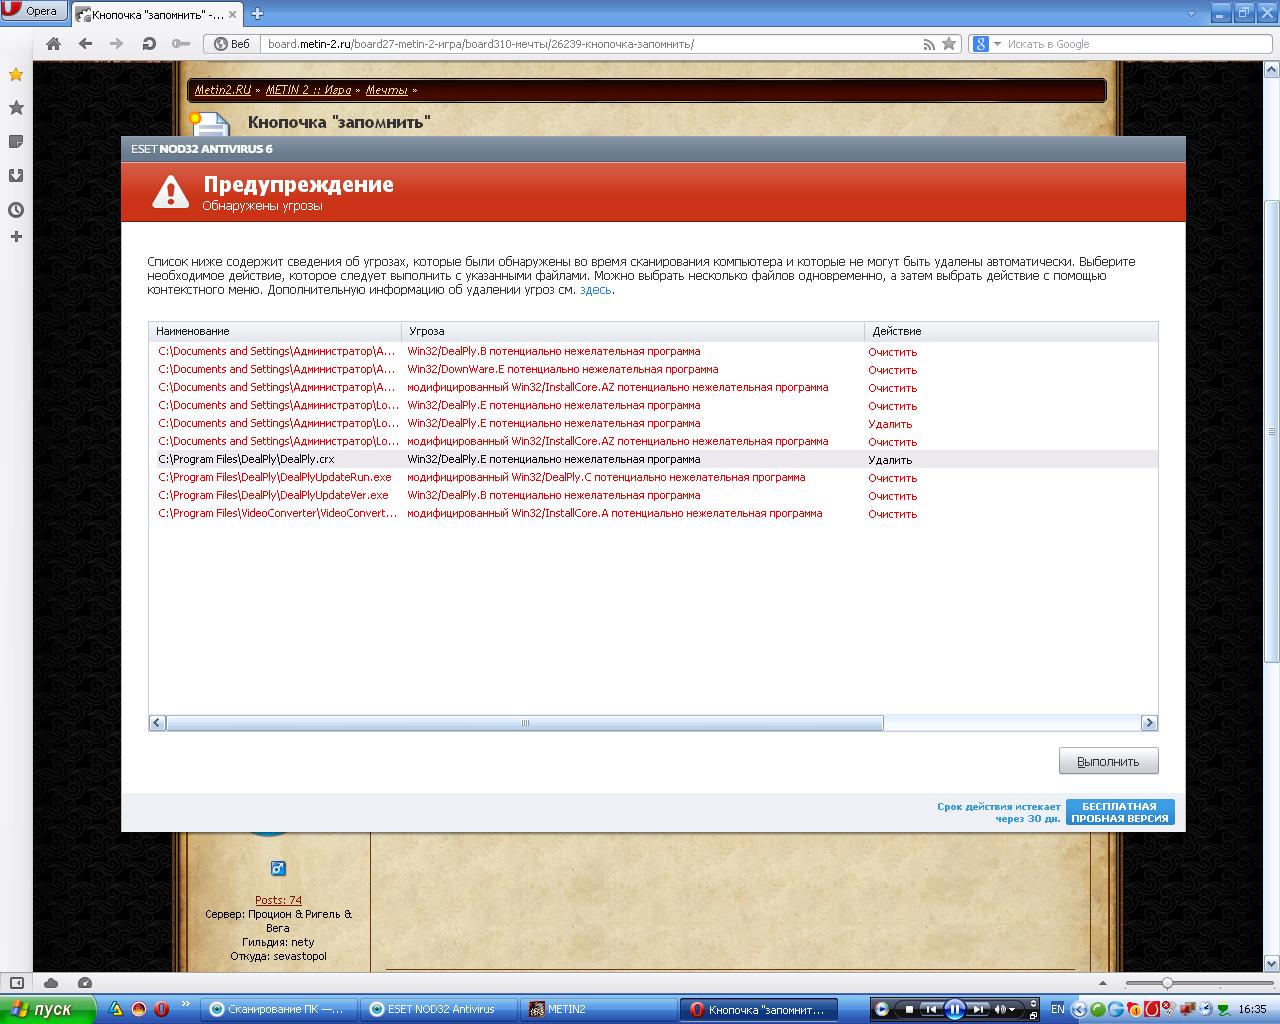Open the downloads panel icon
Screen dimensions: 1280x1024
(x=16, y=176)
